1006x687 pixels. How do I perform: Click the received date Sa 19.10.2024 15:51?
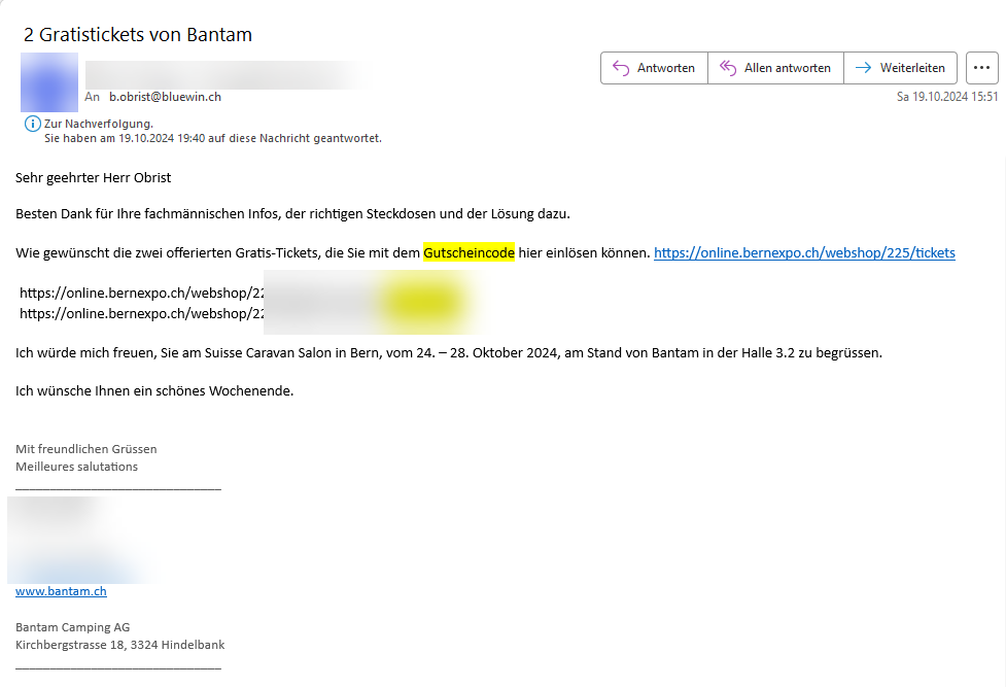tap(947, 97)
